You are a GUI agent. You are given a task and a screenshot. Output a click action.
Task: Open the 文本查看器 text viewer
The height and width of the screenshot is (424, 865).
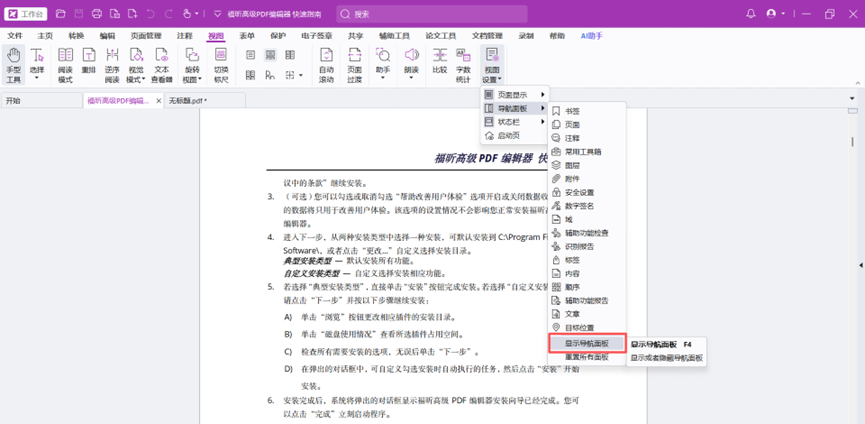(x=161, y=64)
